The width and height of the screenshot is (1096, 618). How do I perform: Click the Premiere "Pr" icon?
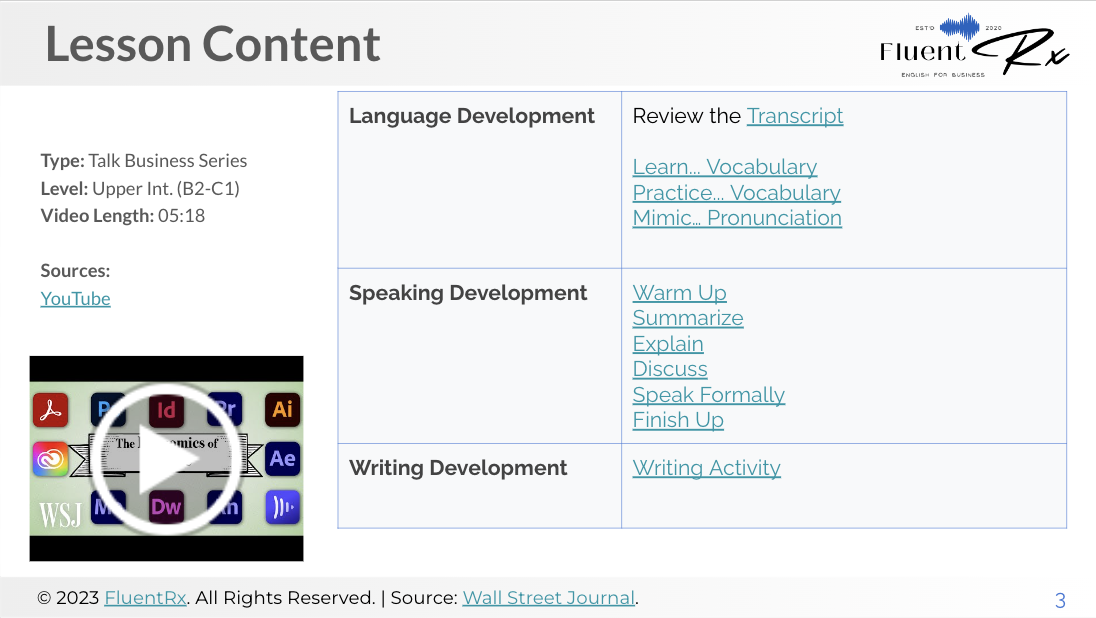225,407
